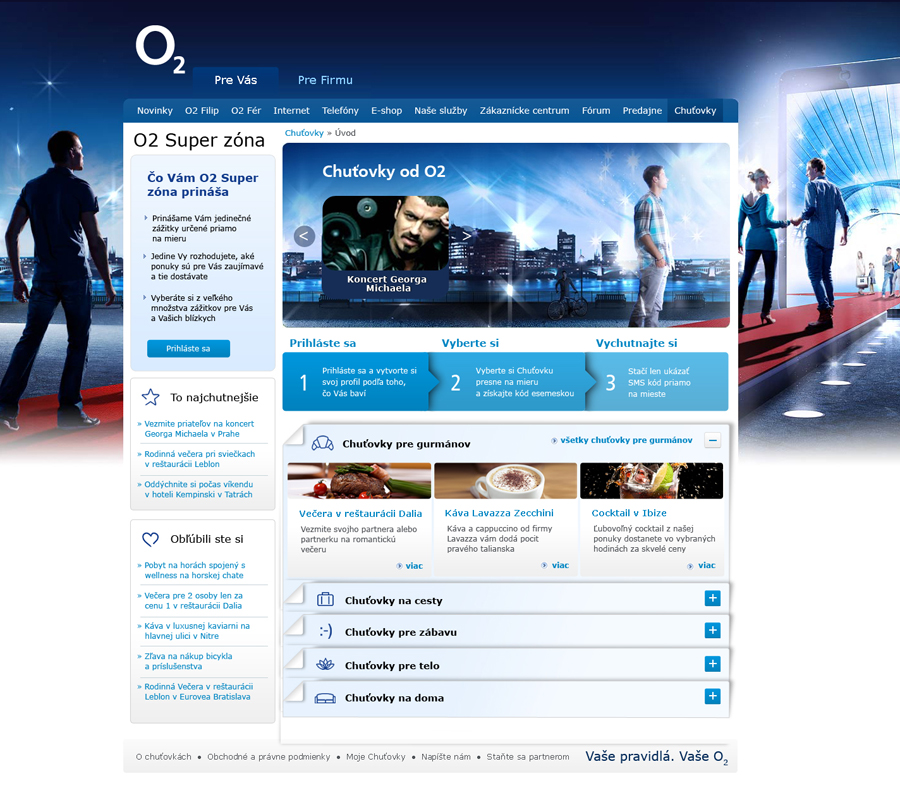The image size is (900, 800).
Task: Open the Internet menu item
Action: click(292, 111)
